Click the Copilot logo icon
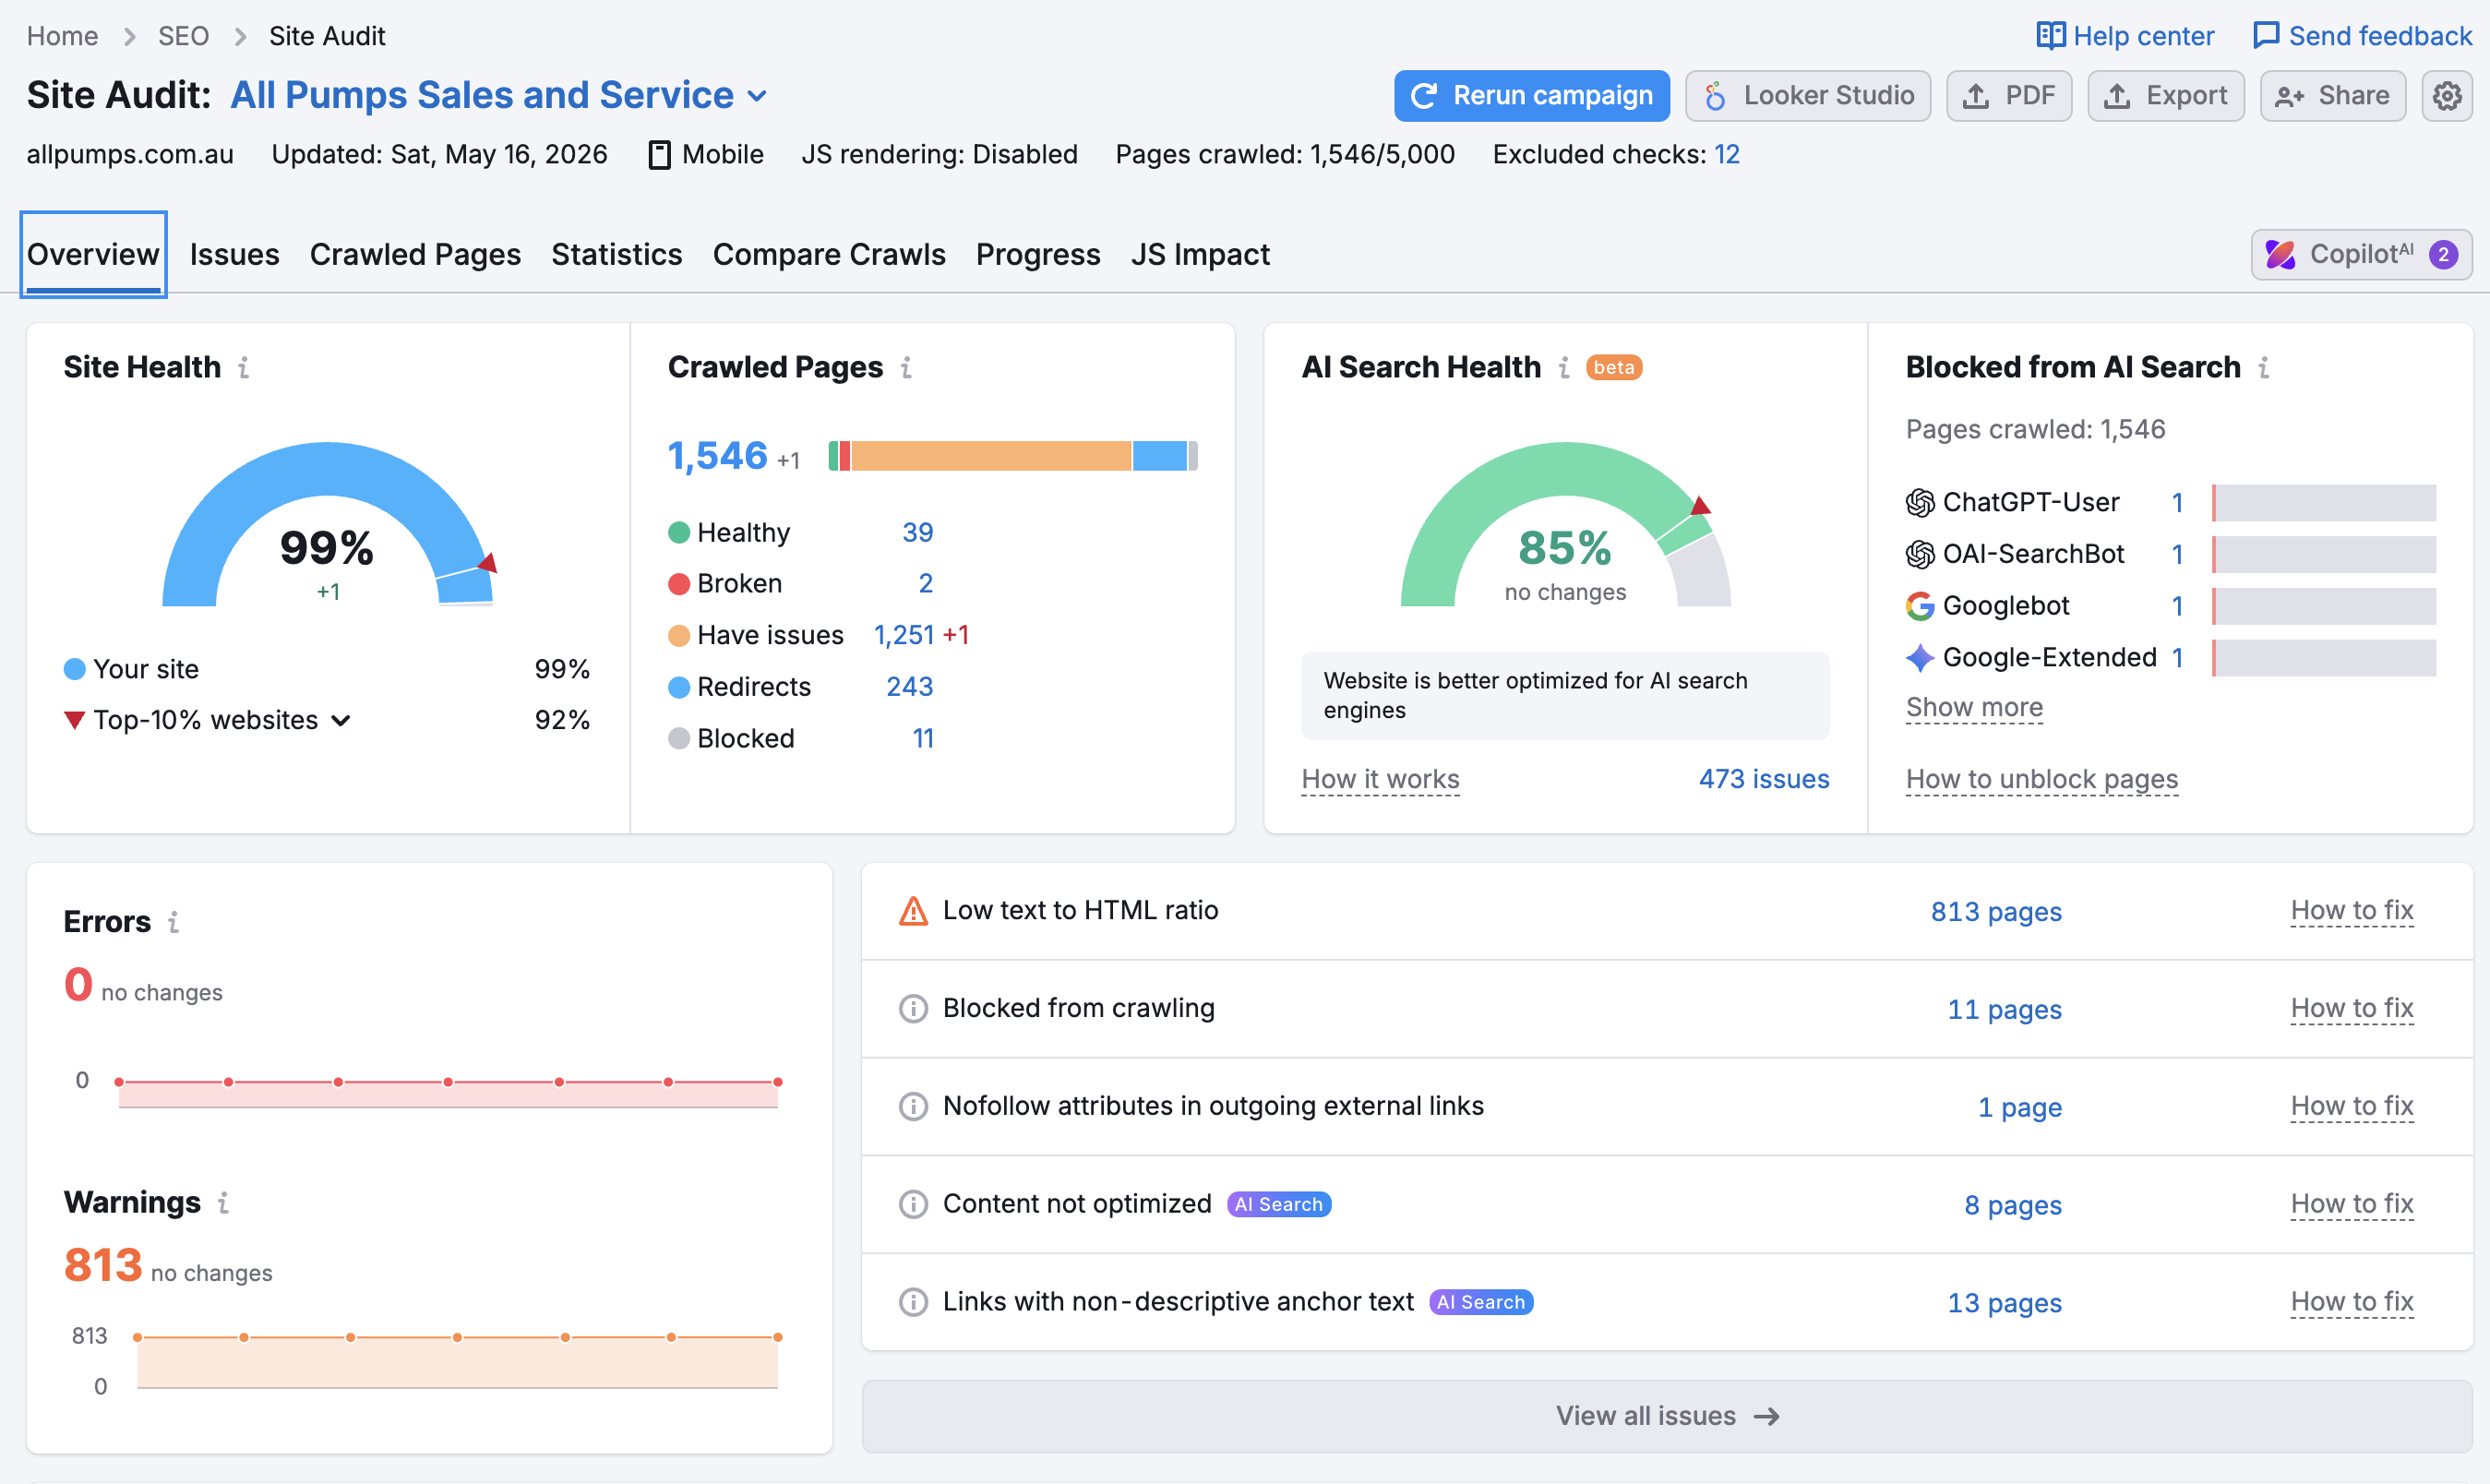This screenshot has height=1484, width=2490. (x=2280, y=255)
